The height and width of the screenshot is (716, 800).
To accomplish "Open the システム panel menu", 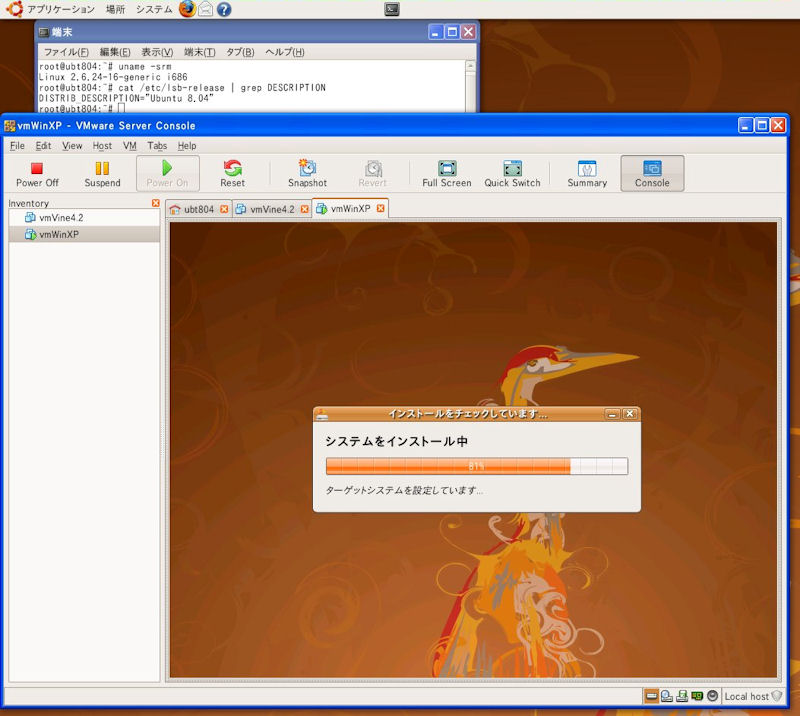I will (x=154, y=9).
